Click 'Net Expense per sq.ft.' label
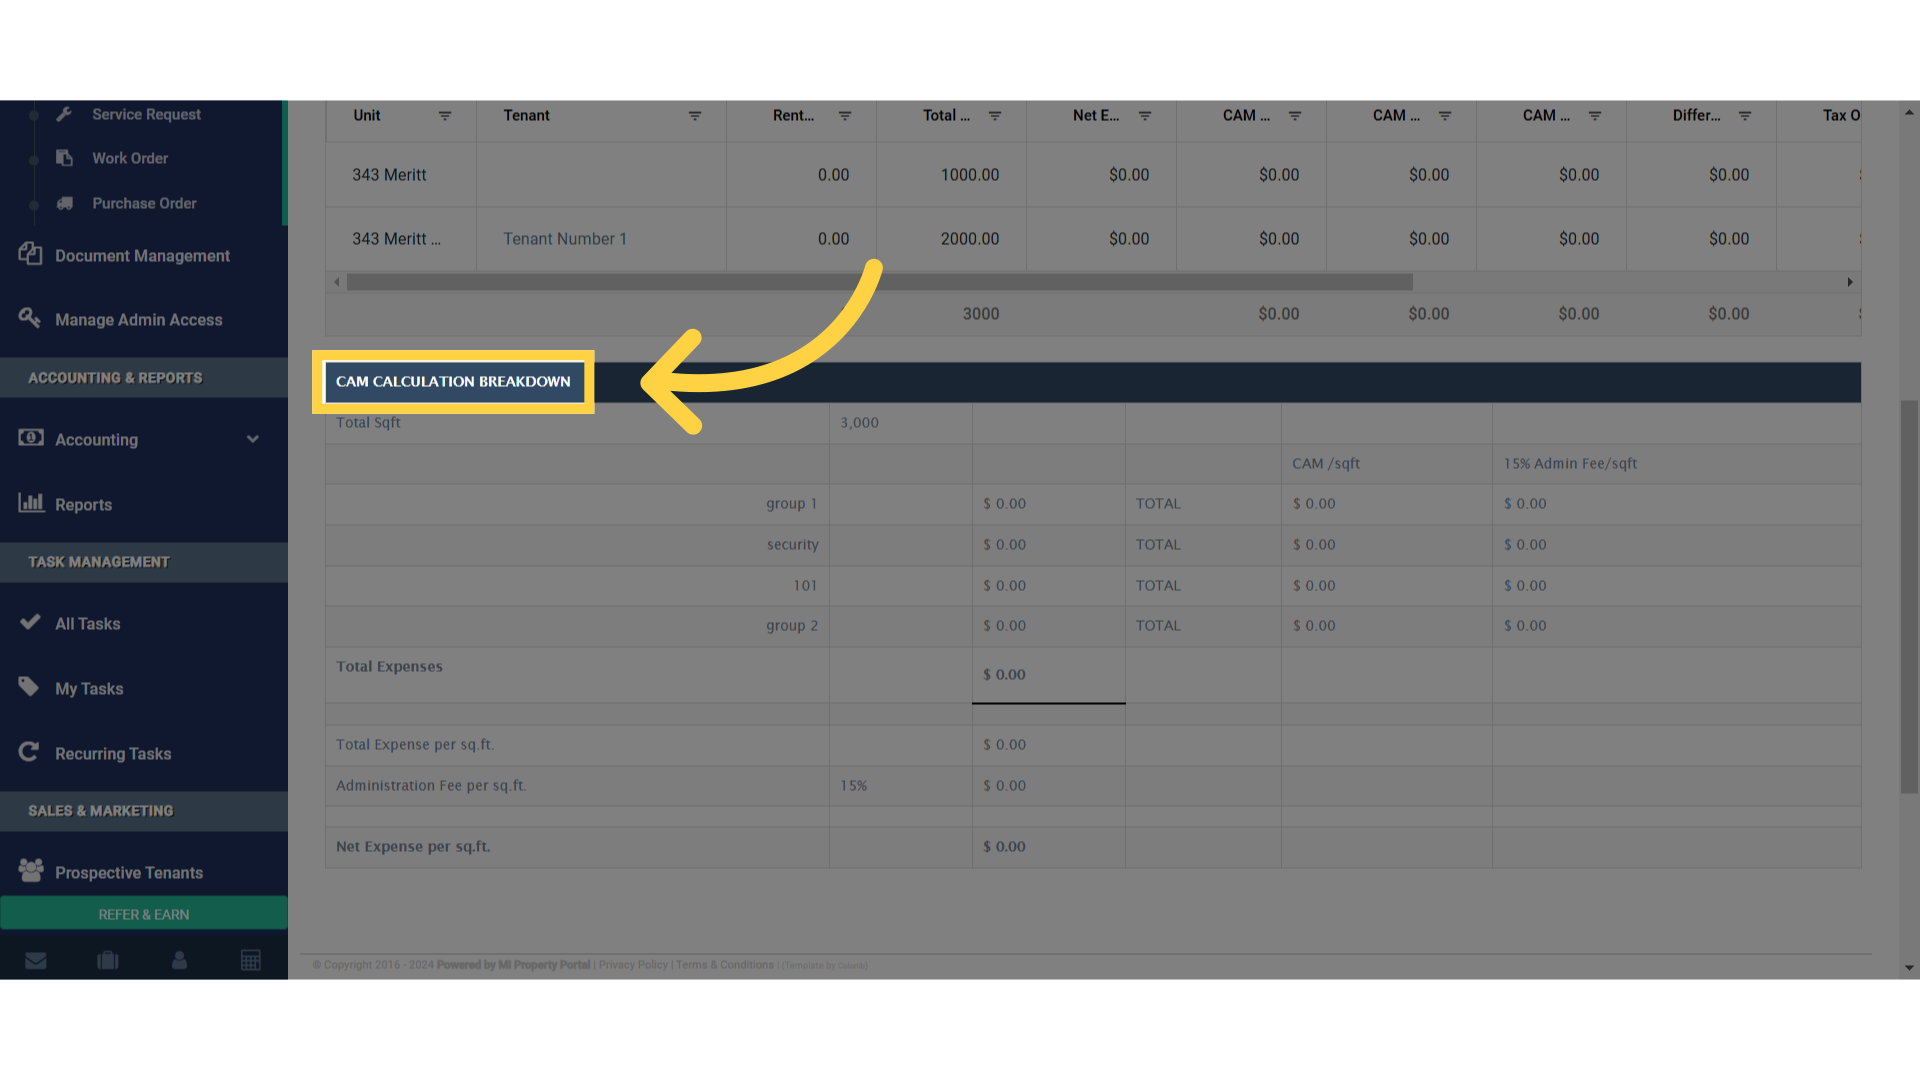 413,847
